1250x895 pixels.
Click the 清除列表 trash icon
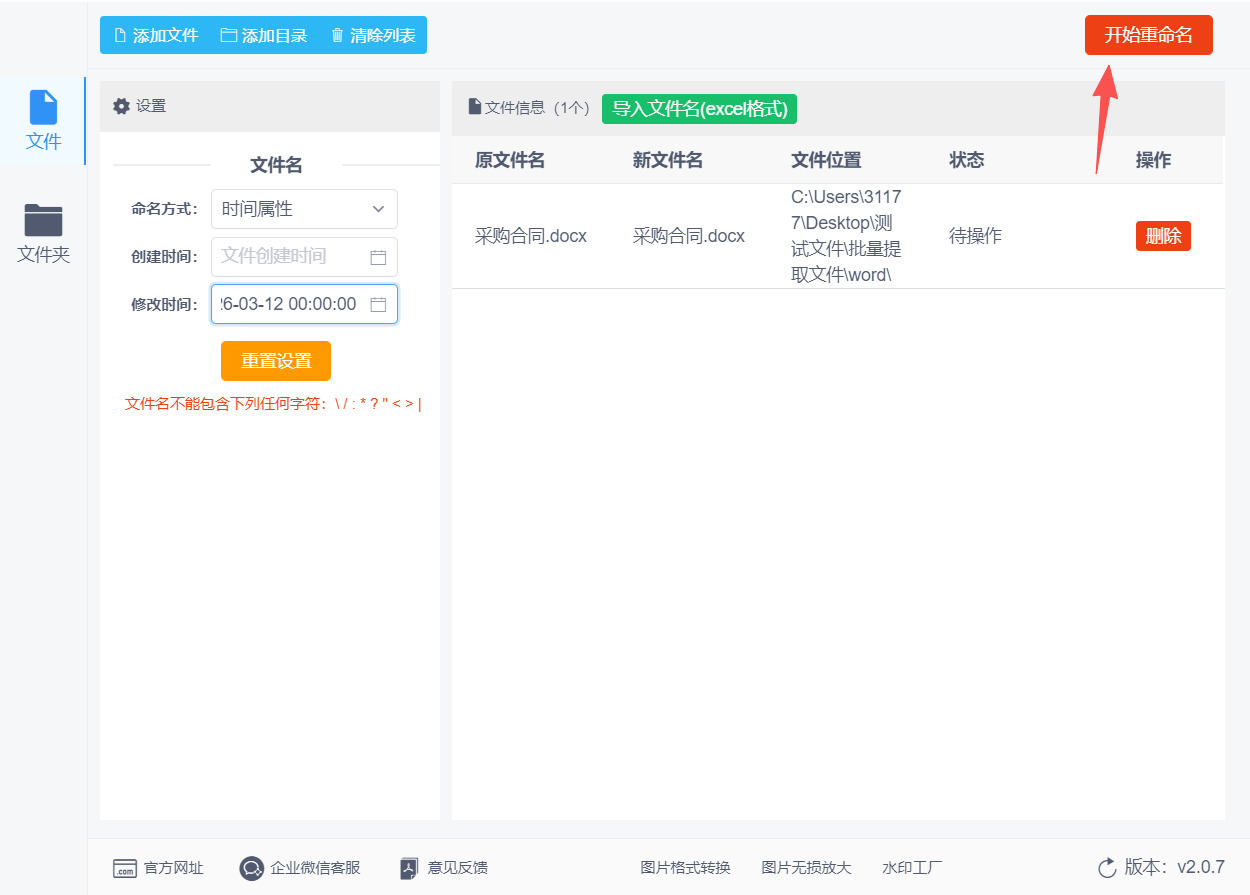point(336,34)
